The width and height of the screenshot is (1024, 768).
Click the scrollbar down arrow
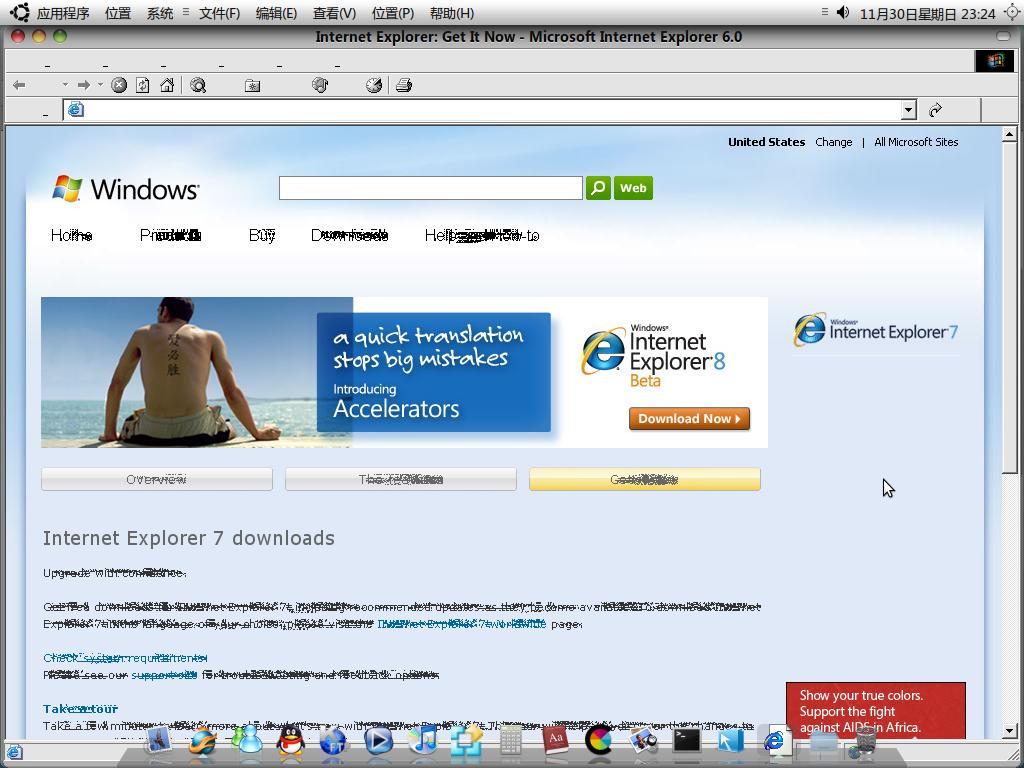tap(1009, 731)
